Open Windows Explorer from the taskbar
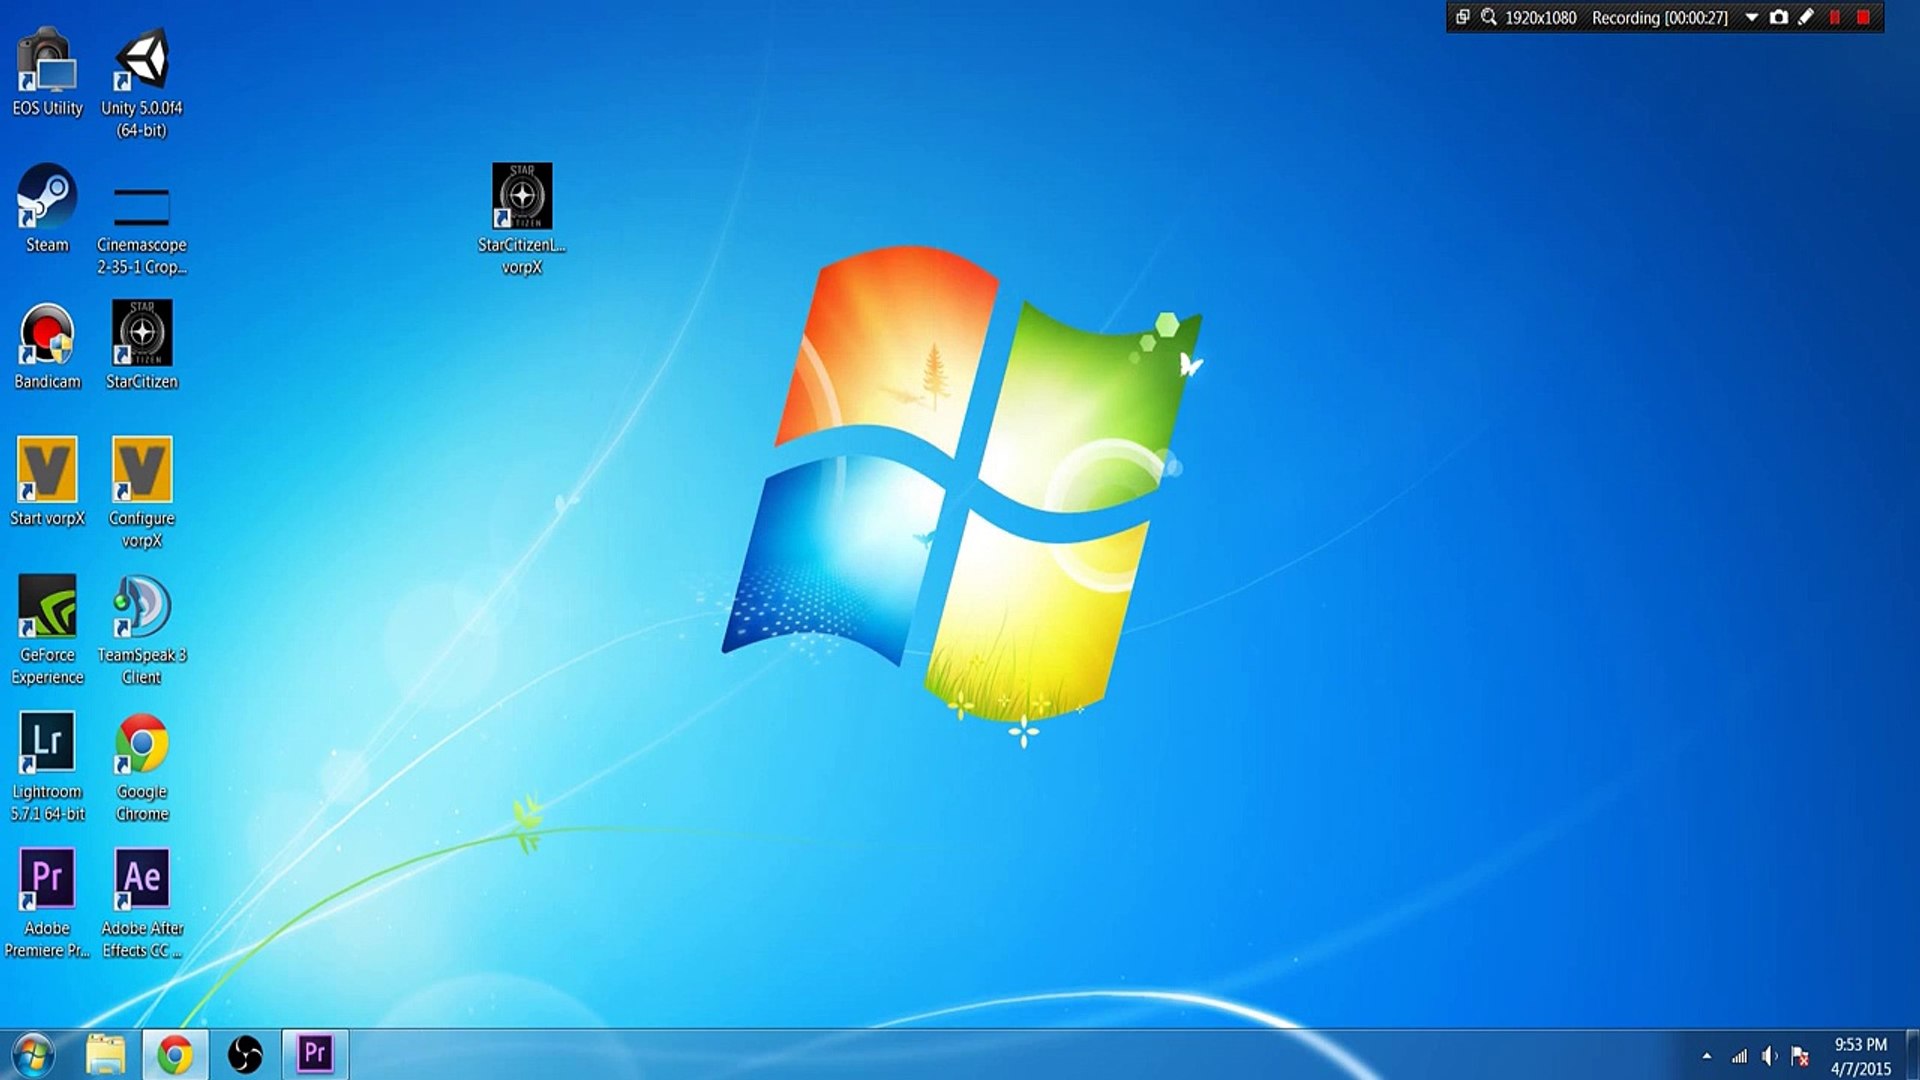Image resolution: width=1920 pixels, height=1080 pixels. tap(105, 1054)
